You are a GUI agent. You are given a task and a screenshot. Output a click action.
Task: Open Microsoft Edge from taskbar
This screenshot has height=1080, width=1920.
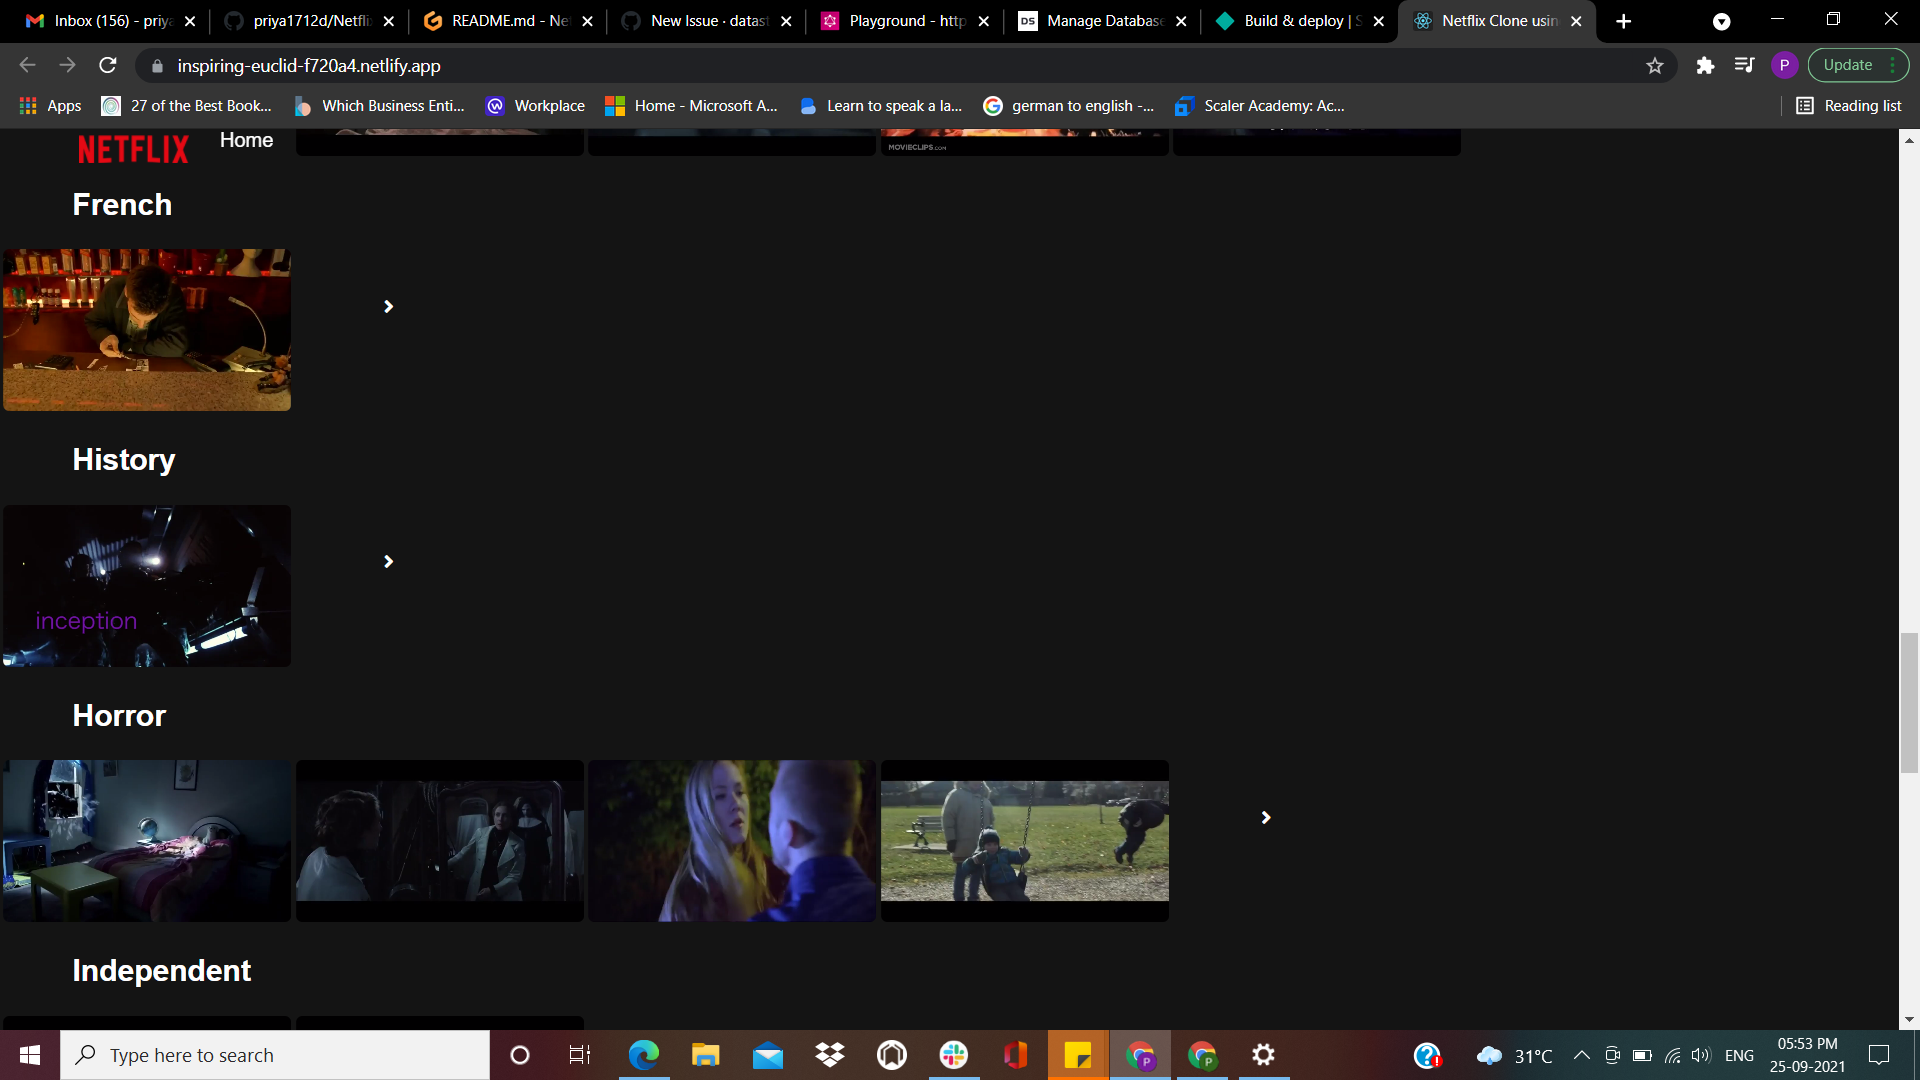click(x=643, y=1055)
